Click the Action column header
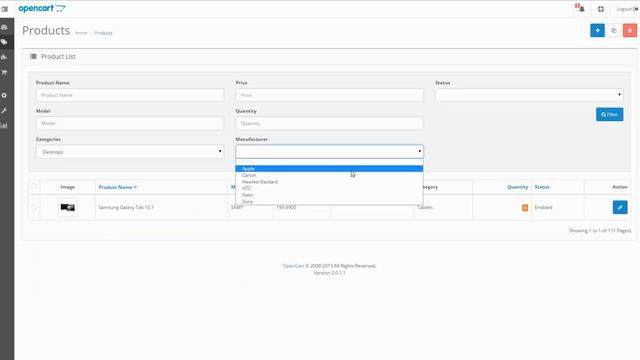 point(620,187)
